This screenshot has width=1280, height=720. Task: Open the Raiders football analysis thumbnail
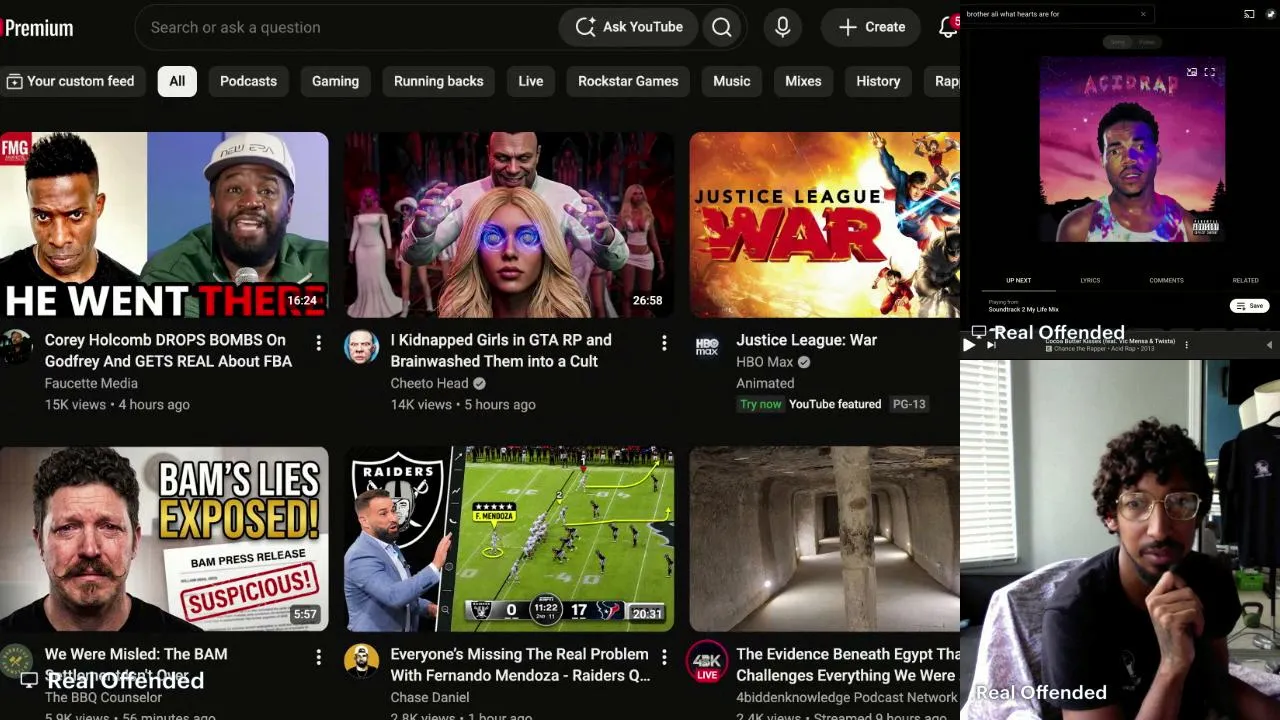point(509,539)
